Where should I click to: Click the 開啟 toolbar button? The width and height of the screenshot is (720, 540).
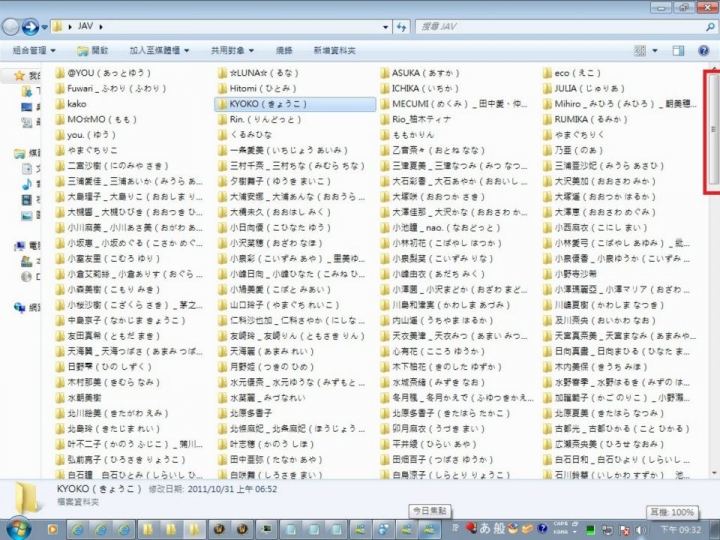coord(93,51)
